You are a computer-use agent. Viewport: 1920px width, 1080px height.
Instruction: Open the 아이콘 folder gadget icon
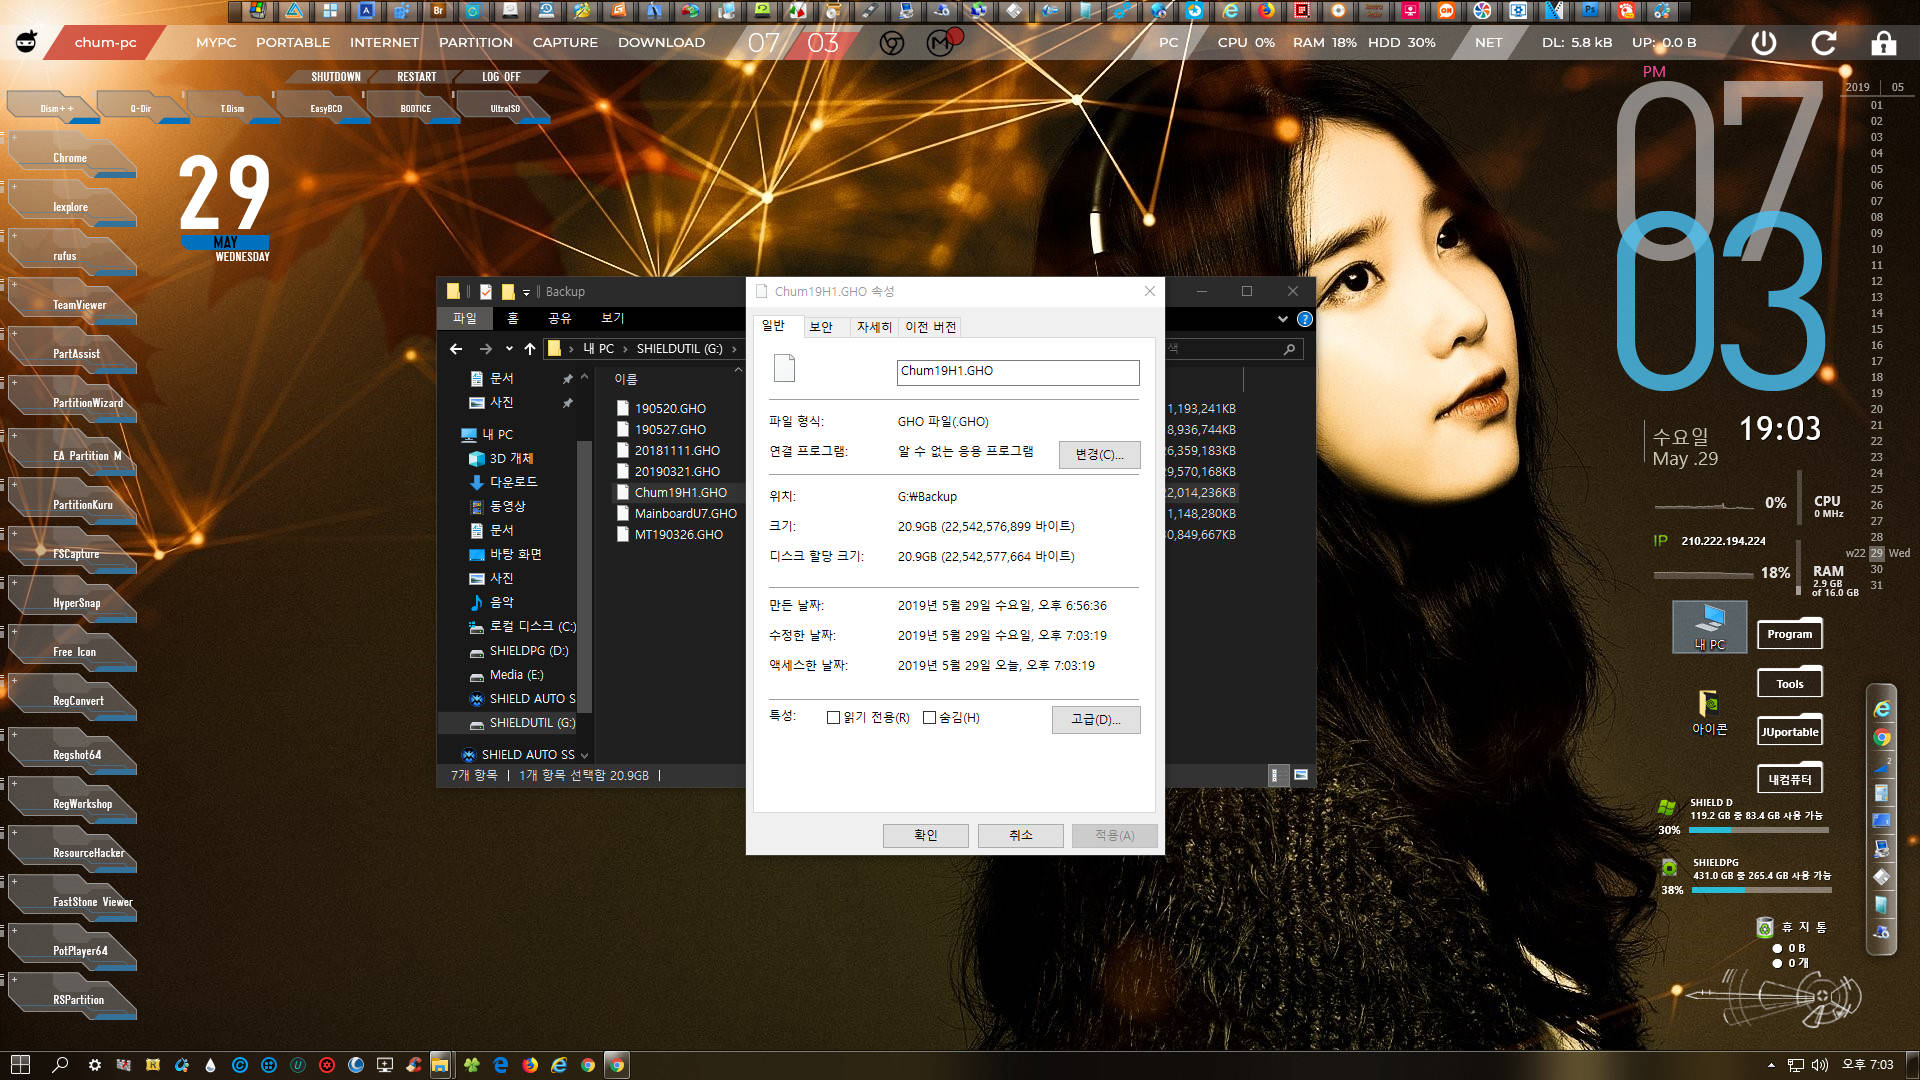[1709, 712]
